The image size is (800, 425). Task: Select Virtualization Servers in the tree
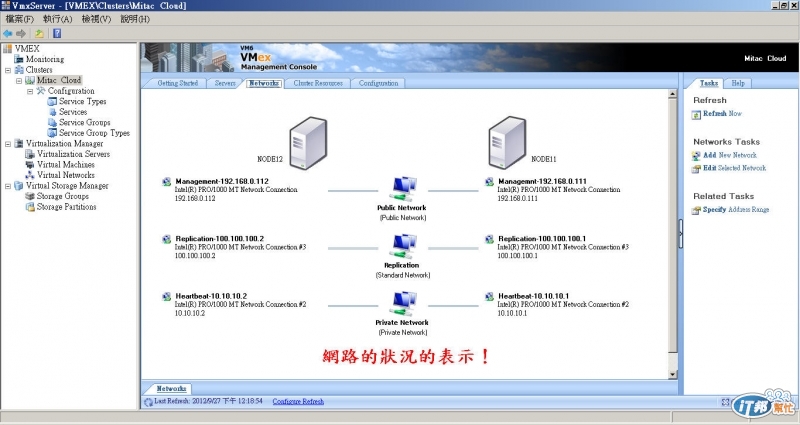coord(73,154)
